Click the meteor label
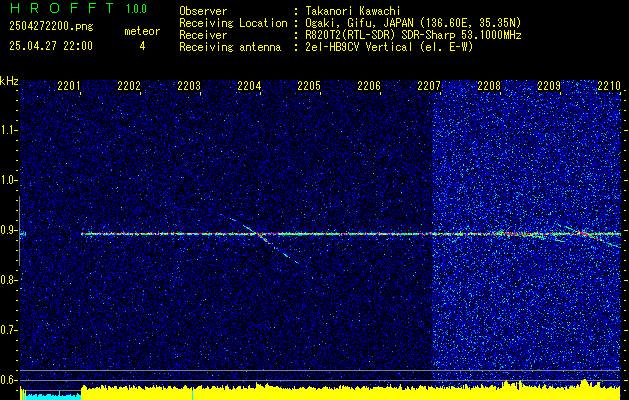The width and height of the screenshot is (629, 400). coord(142,31)
